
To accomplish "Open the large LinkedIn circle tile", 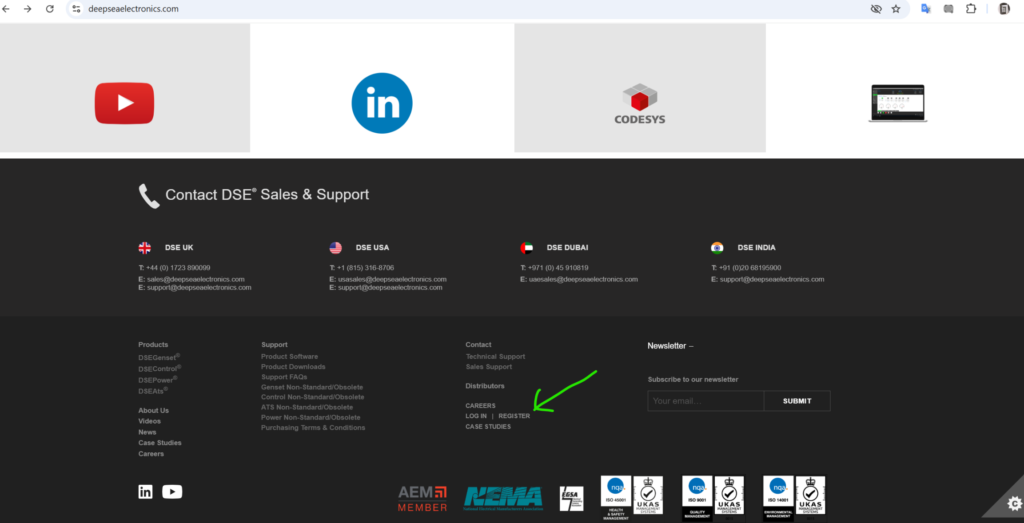I will [x=382, y=103].
